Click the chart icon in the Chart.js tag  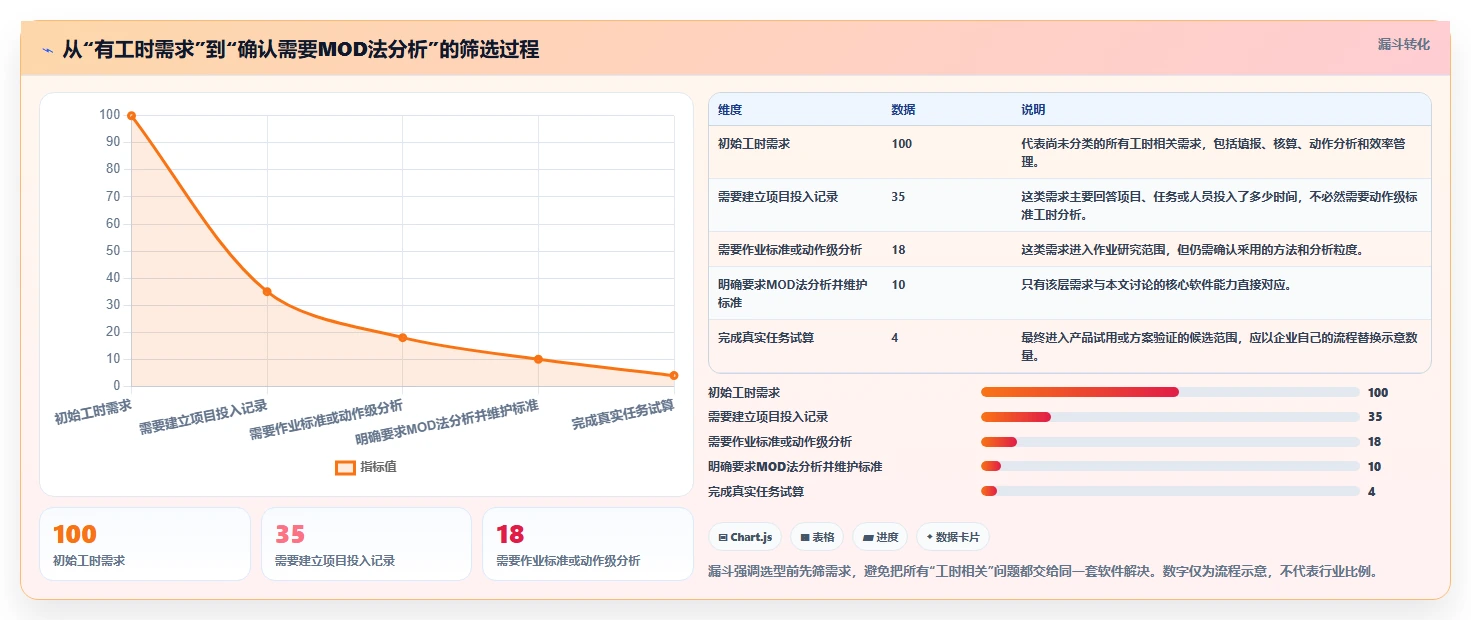point(723,537)
